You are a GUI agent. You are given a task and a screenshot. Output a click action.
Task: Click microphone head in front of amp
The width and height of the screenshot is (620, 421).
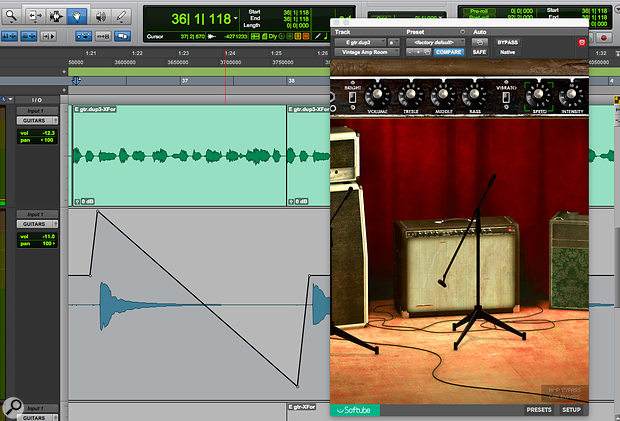click(x=442, y=282)
